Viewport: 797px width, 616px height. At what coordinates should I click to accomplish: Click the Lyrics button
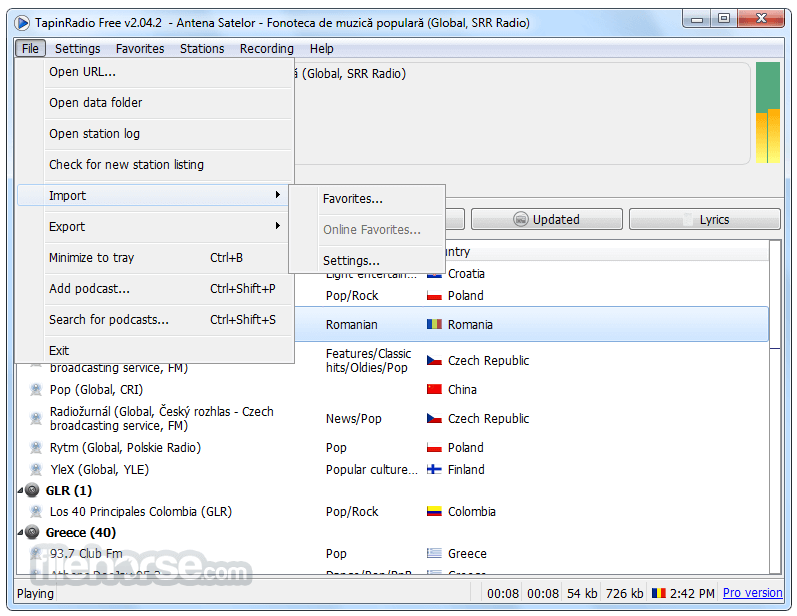click(705, 220)
